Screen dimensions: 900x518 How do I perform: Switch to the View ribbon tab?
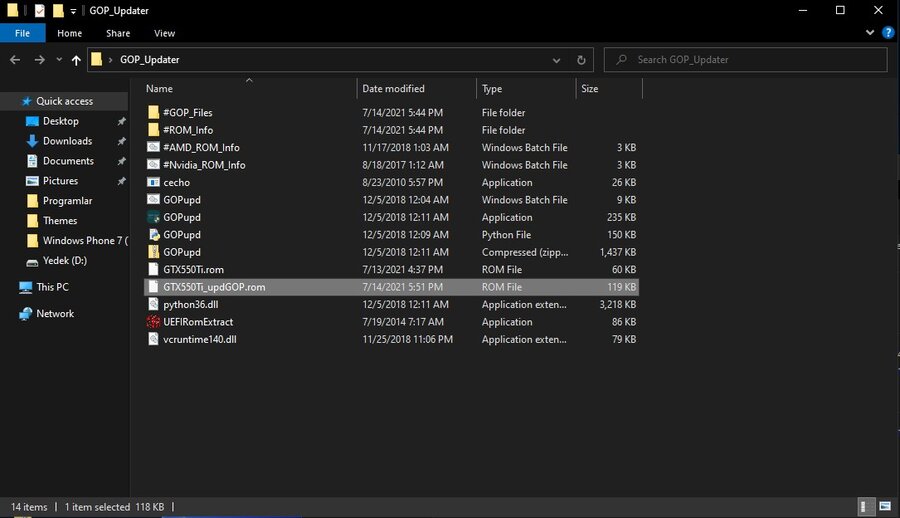point(164,33)
